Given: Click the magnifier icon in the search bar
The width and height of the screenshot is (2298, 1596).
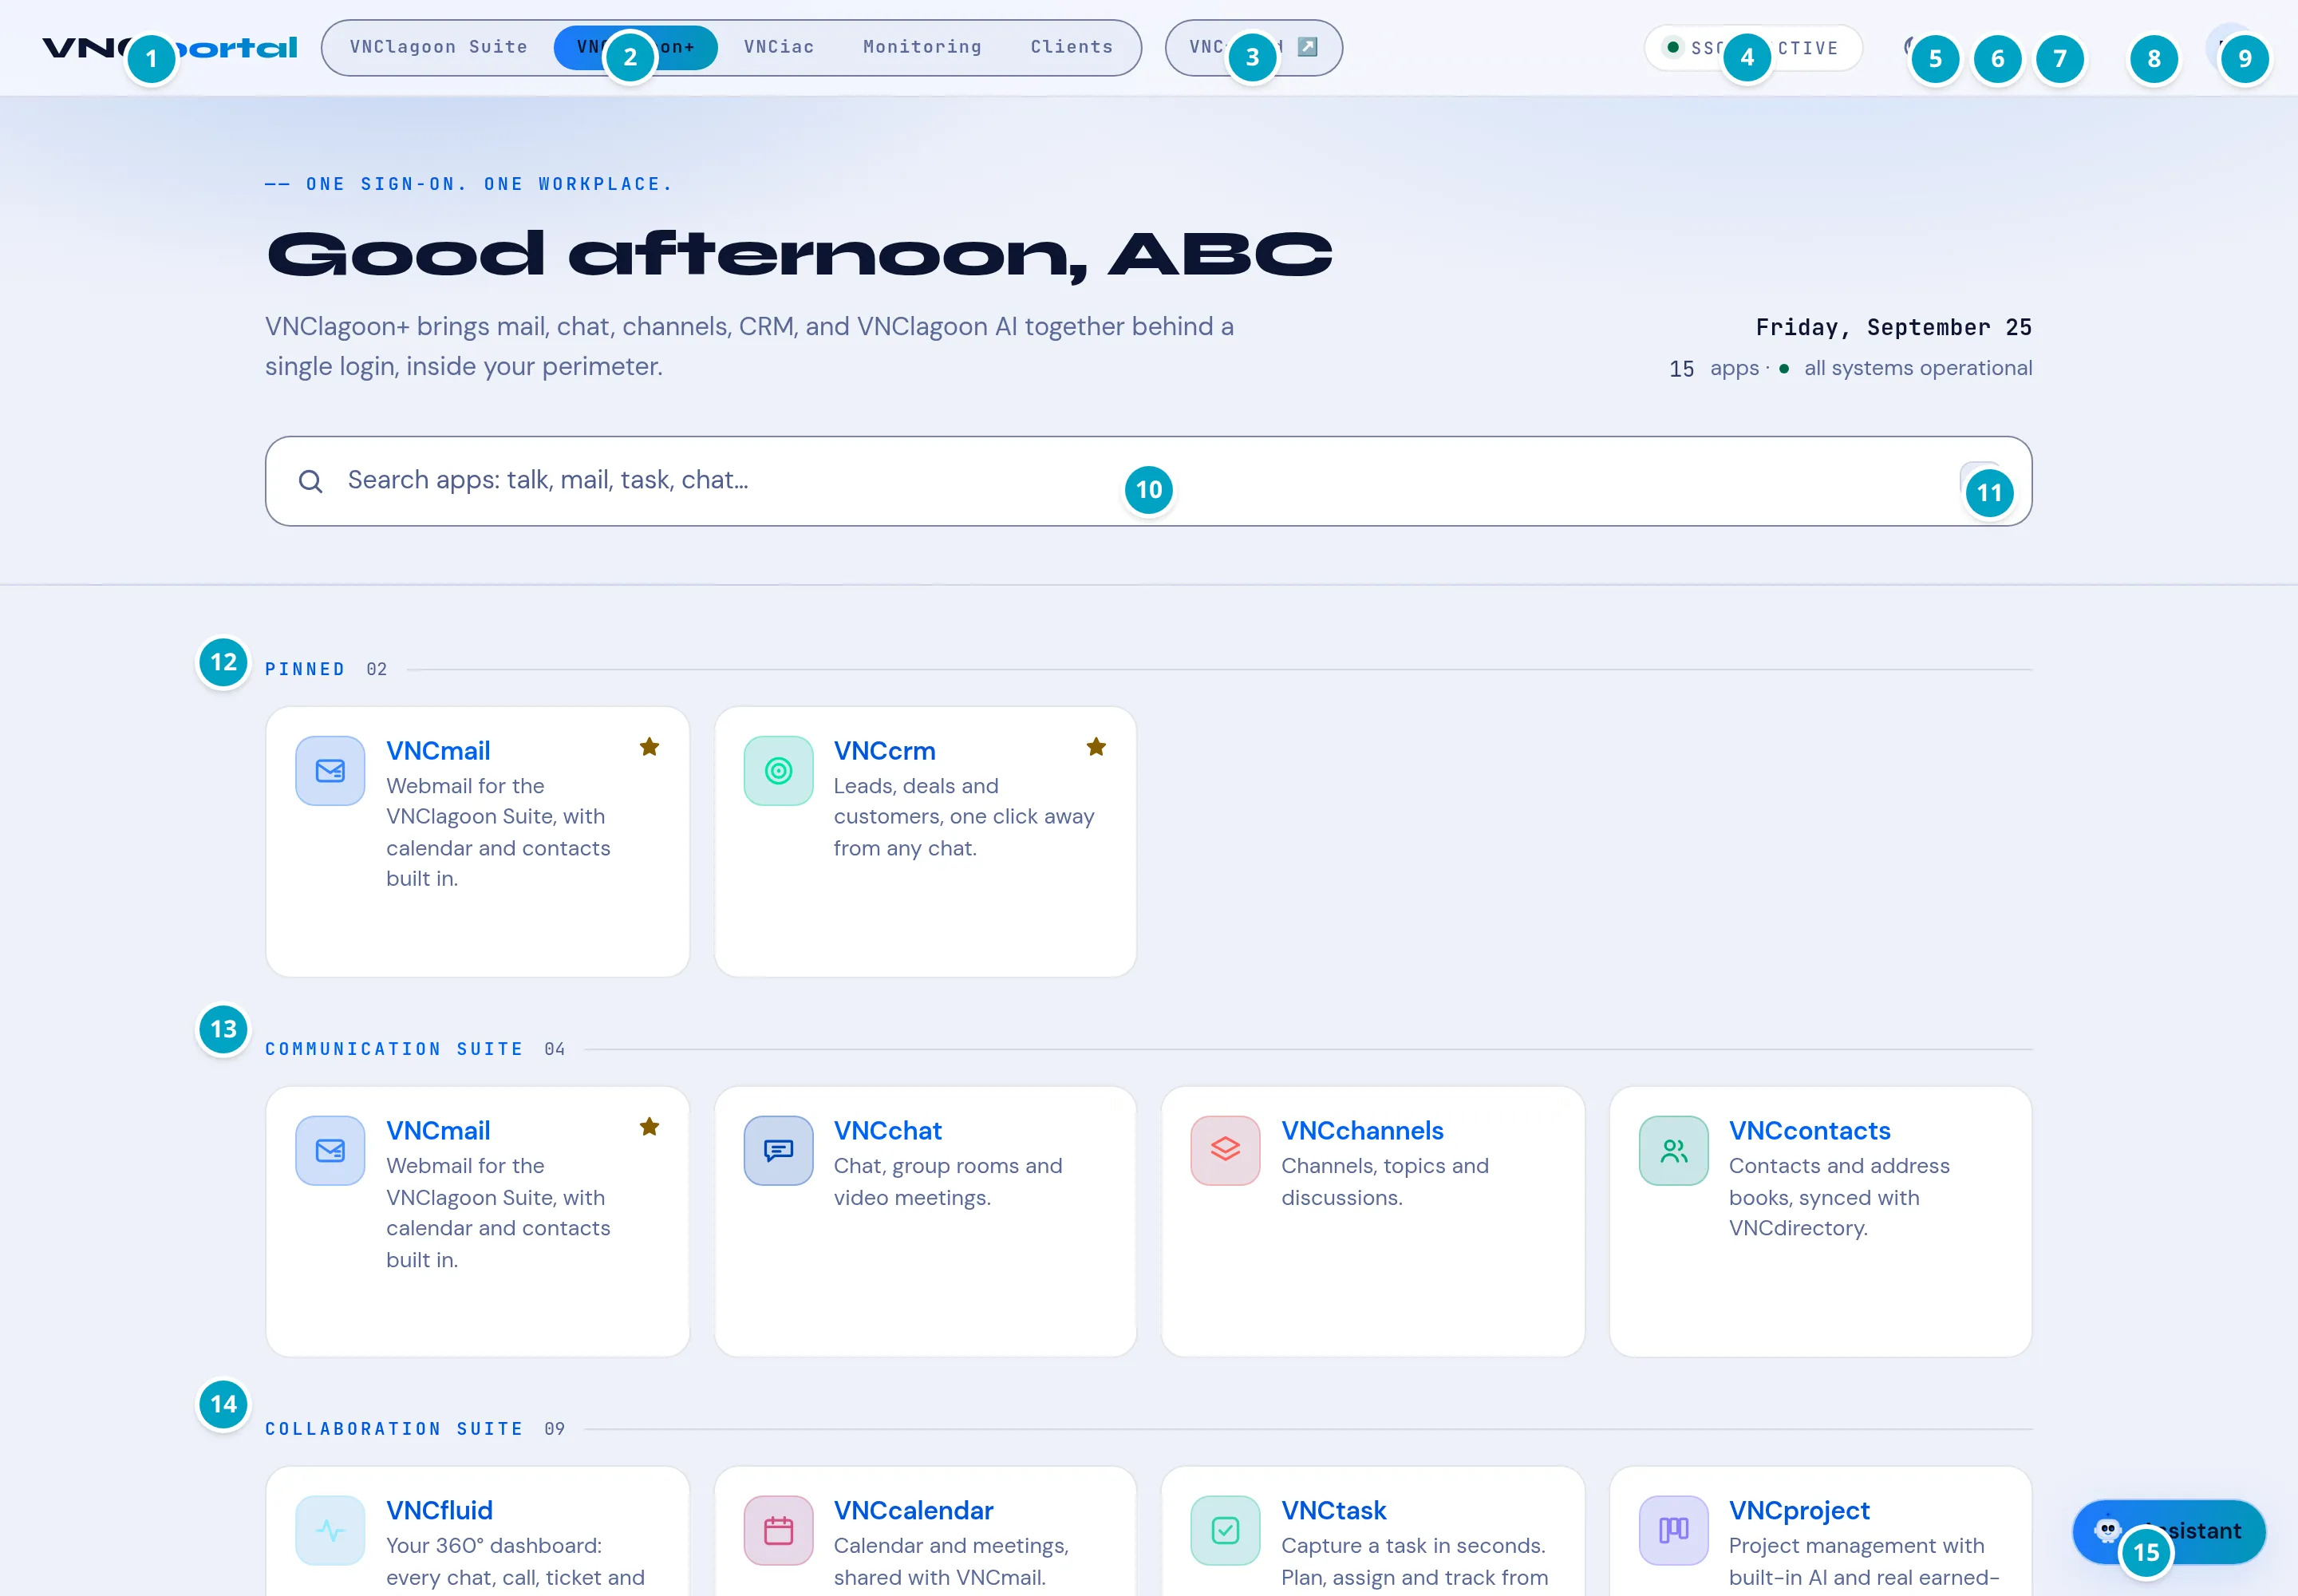Looking at the screenshot, I should (310, 481).
